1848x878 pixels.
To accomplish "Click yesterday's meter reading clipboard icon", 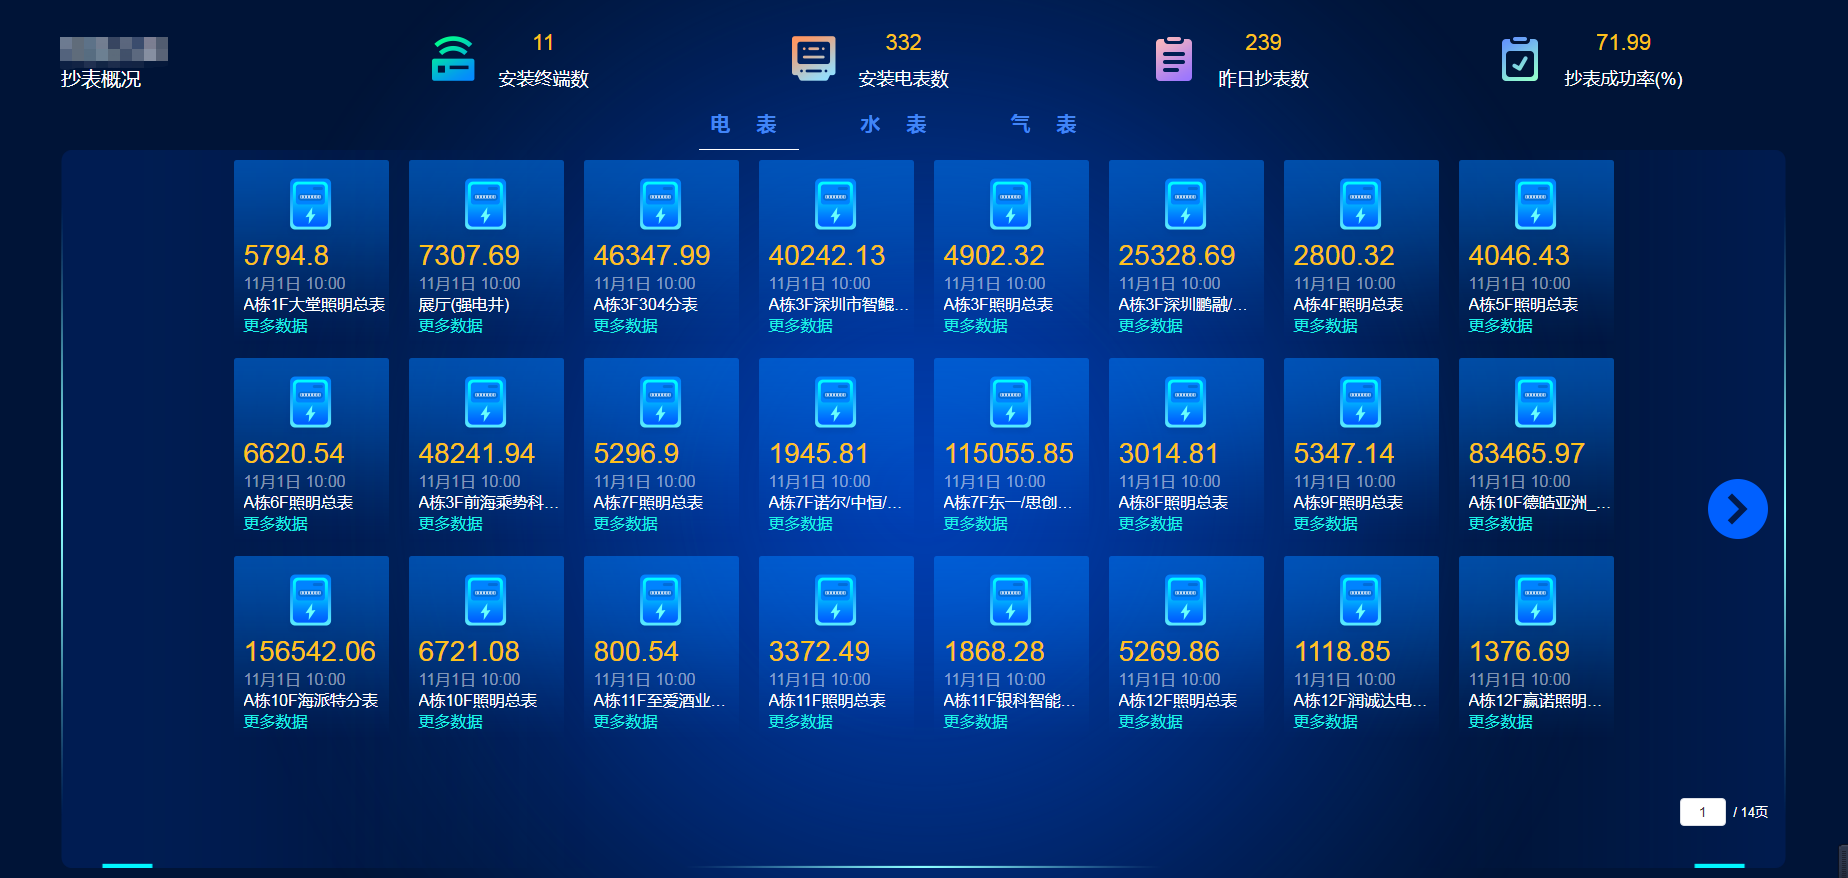I will (1174, 59).
